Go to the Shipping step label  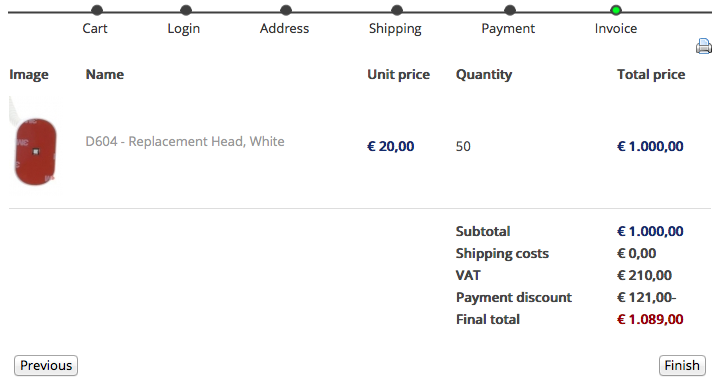point(395,29)
